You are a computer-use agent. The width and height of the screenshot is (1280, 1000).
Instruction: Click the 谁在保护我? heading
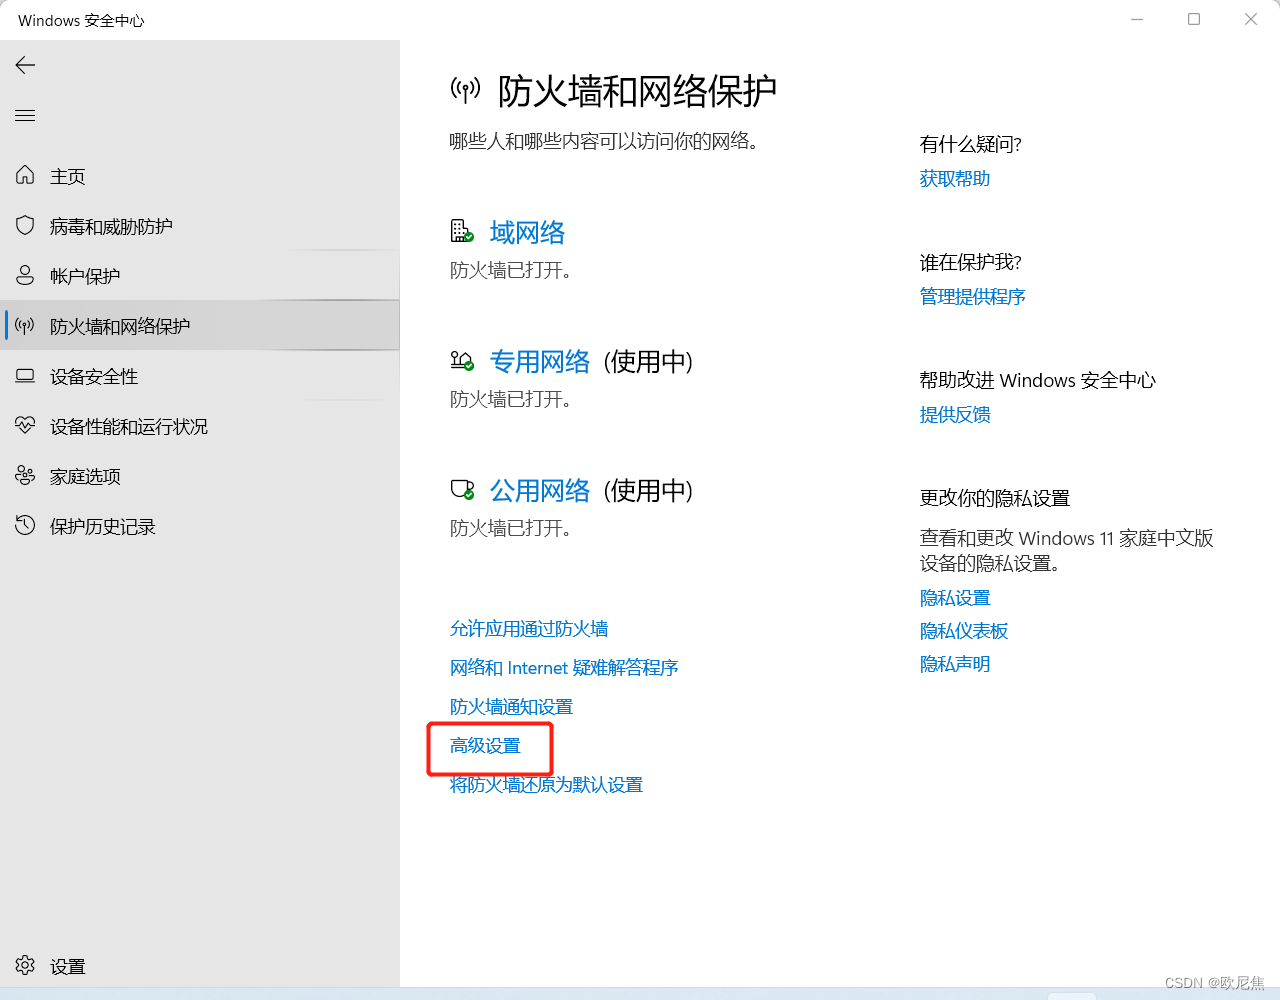click(x=971, y=262)
